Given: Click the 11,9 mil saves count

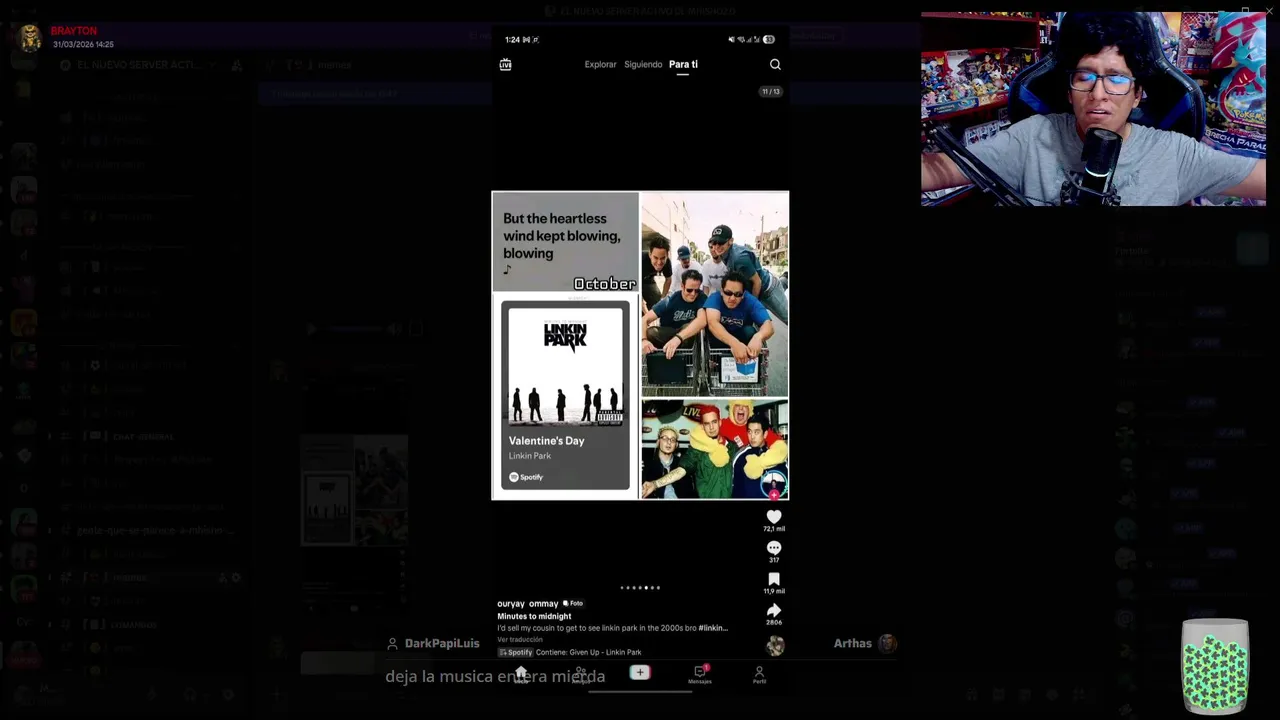Looking at the screenshot, I should coord(774,591).
